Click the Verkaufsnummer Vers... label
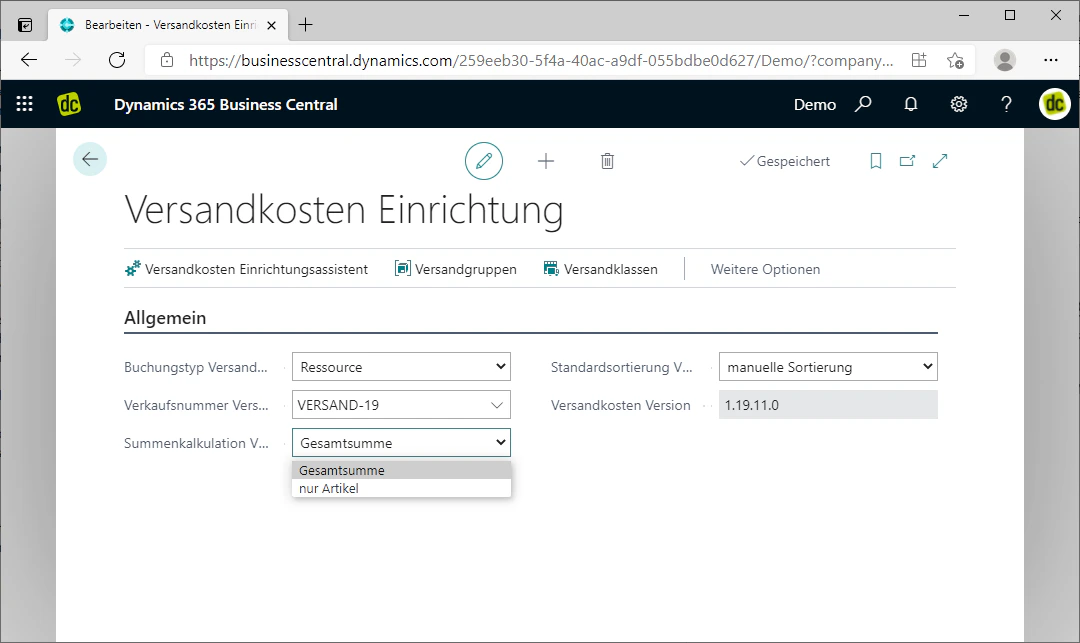This screenshot has width=1080, height=643. pyautogui.click(x=196, y=405)
